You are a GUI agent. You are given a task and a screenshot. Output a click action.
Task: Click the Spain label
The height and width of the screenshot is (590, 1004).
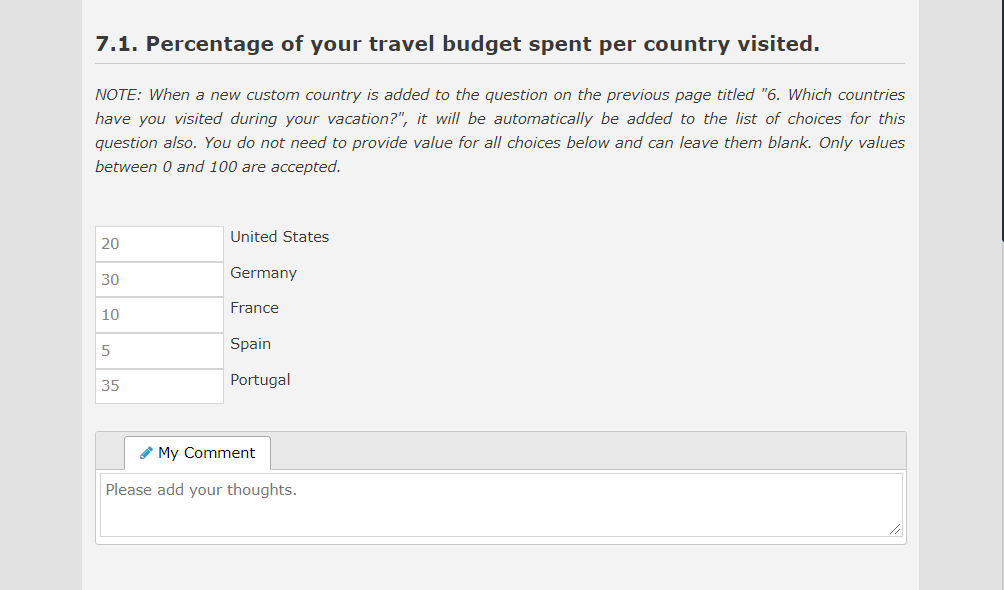click(250, 344)
